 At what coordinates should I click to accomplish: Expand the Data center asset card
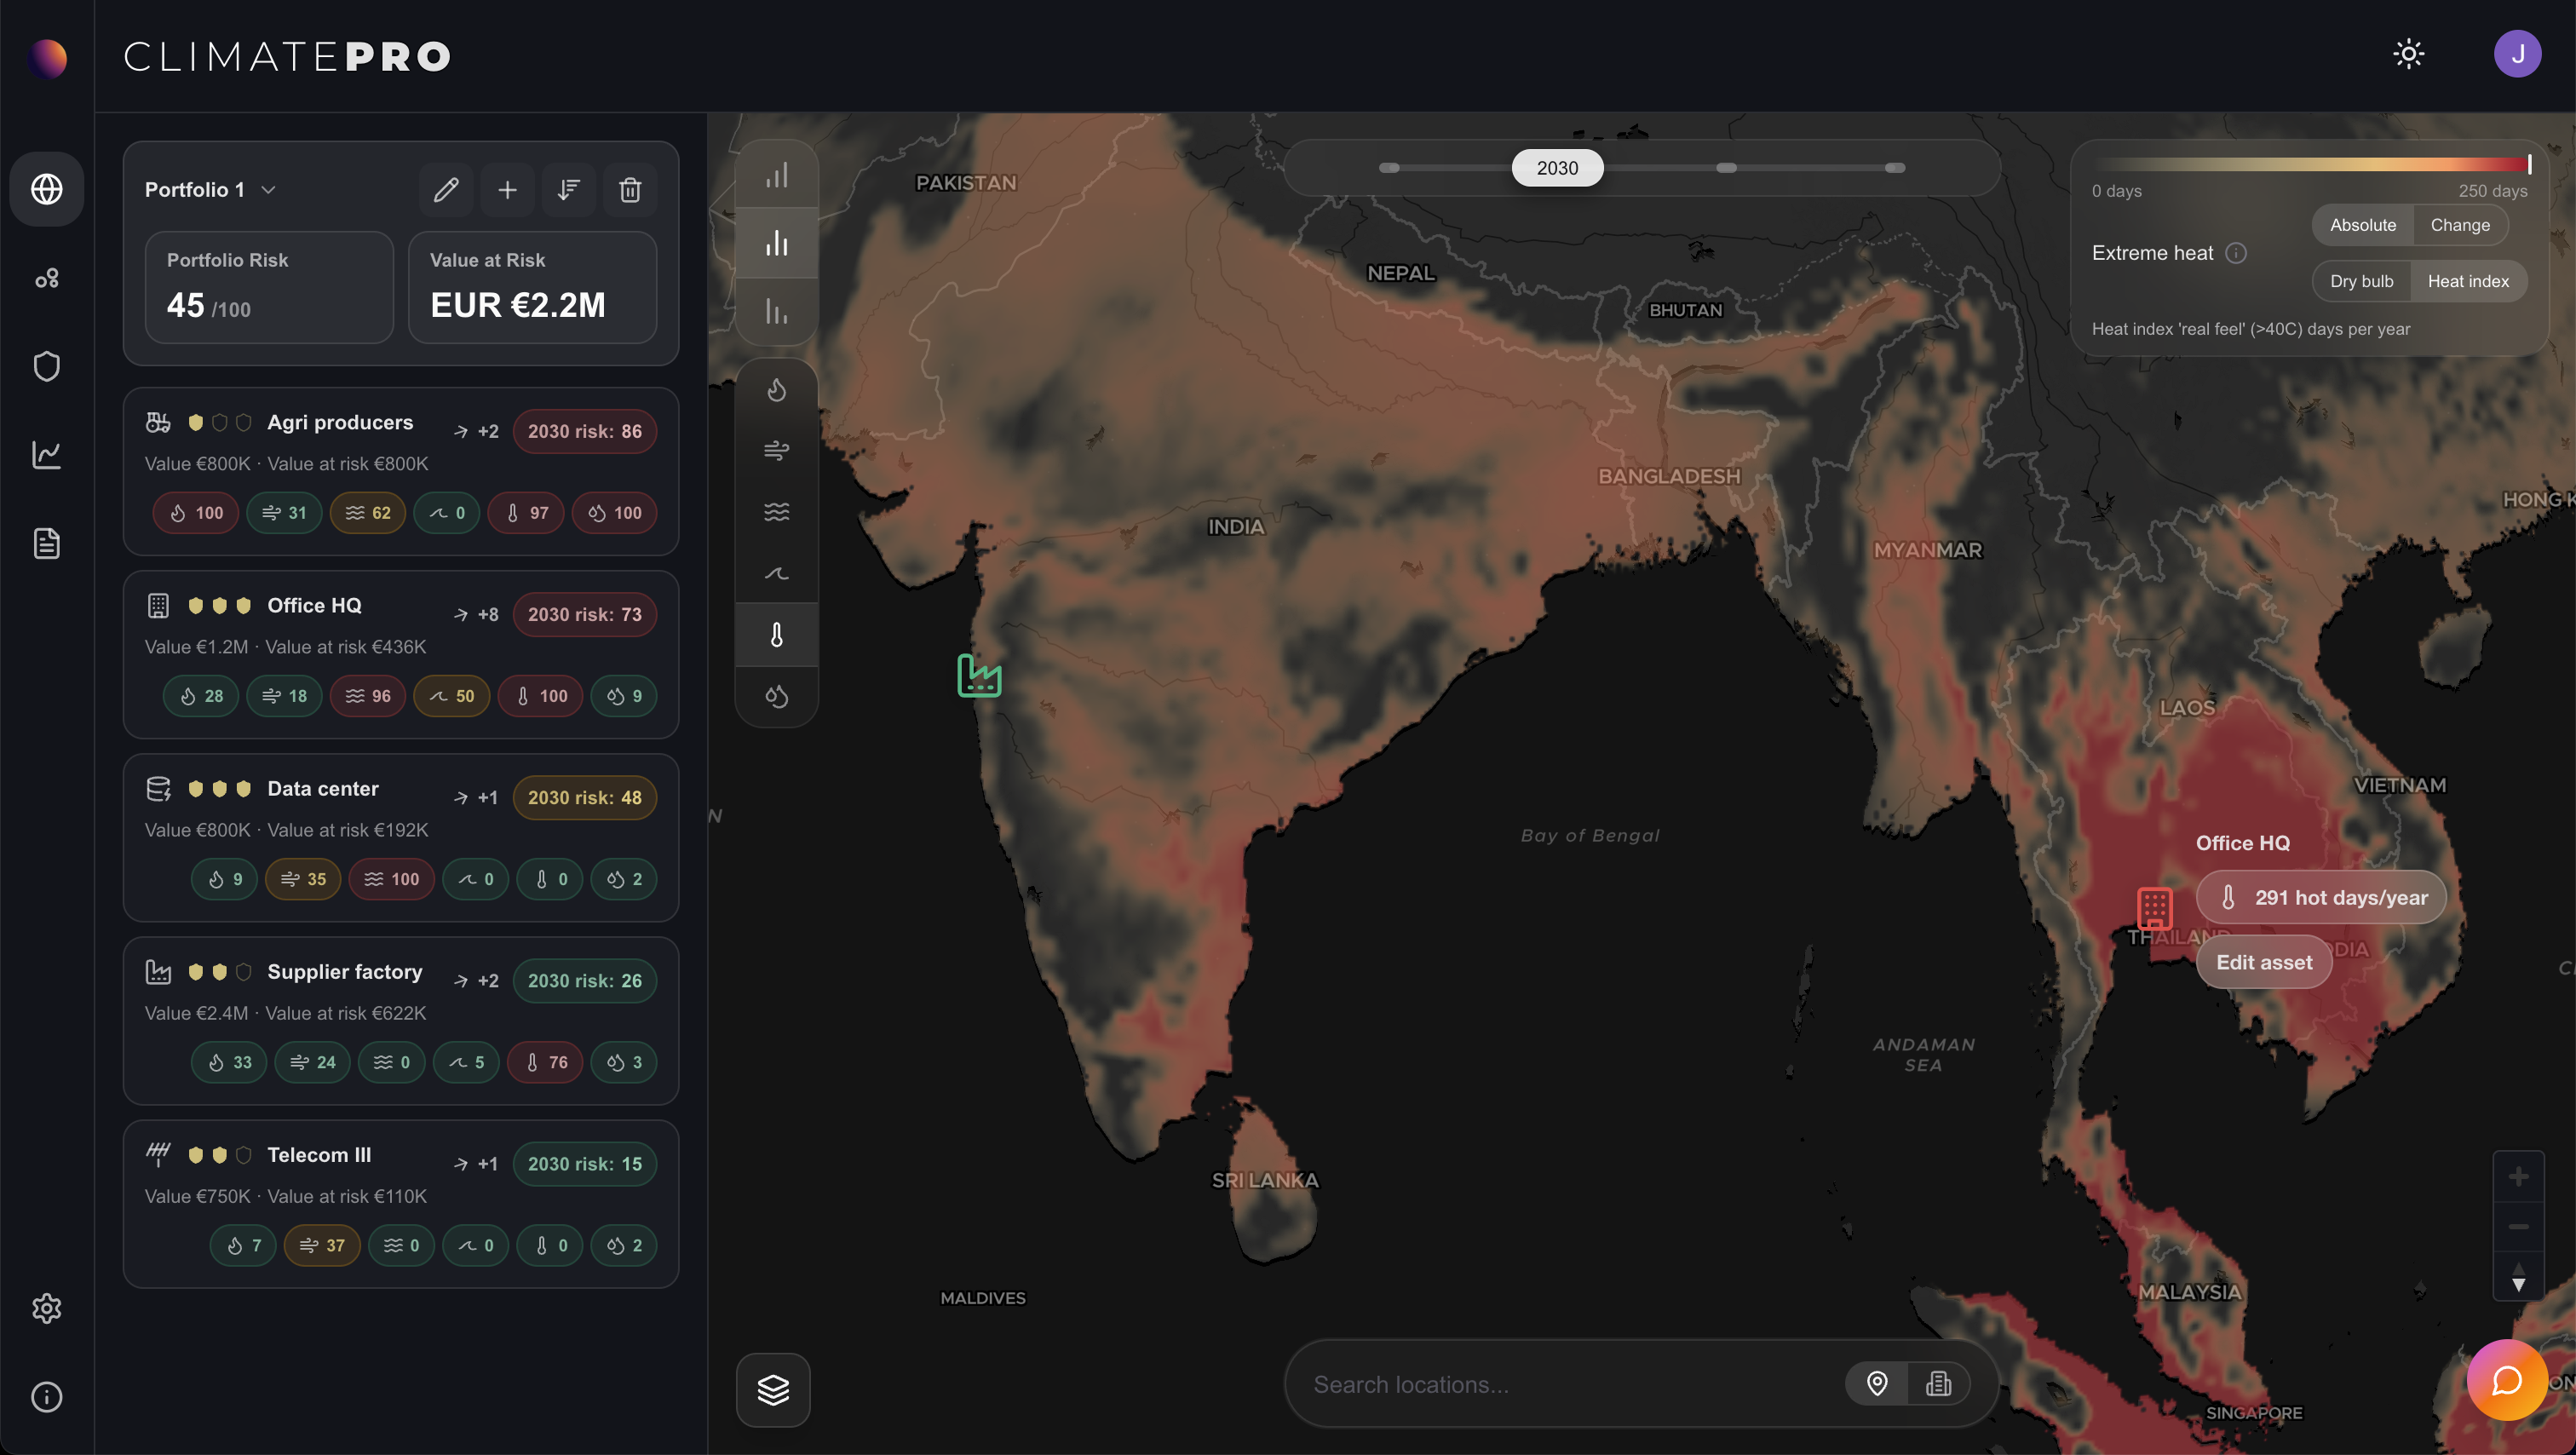[322, 788]
